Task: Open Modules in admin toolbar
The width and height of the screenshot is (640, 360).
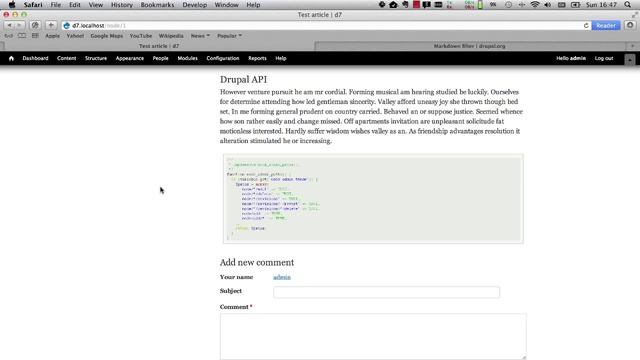Action: [x=187, y=58]
